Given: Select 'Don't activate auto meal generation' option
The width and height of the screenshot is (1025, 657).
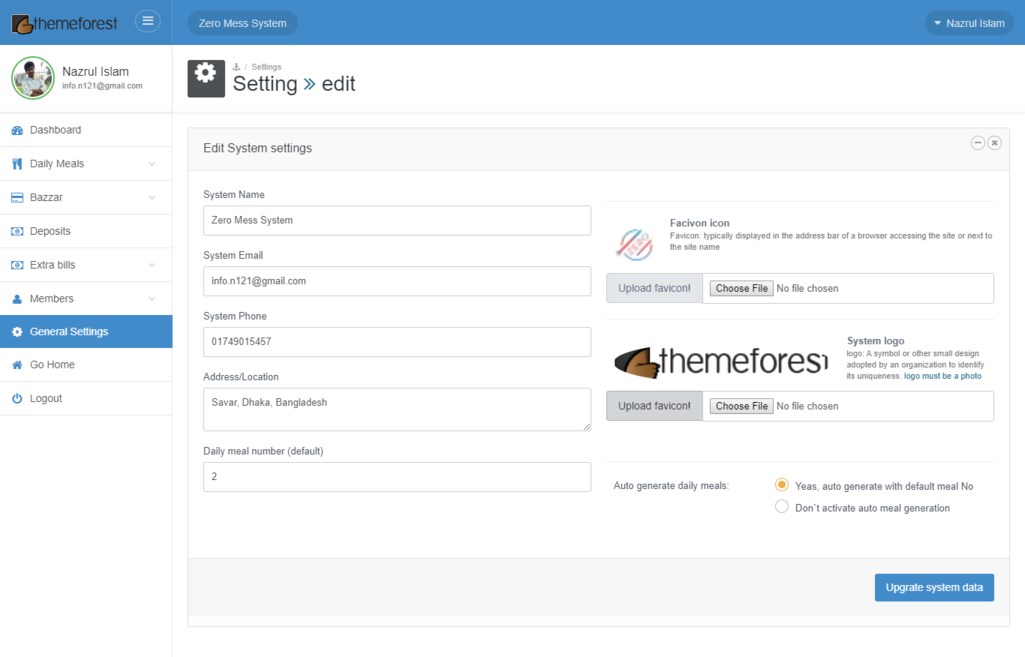Looking at the screenshot, I should 782,507.
